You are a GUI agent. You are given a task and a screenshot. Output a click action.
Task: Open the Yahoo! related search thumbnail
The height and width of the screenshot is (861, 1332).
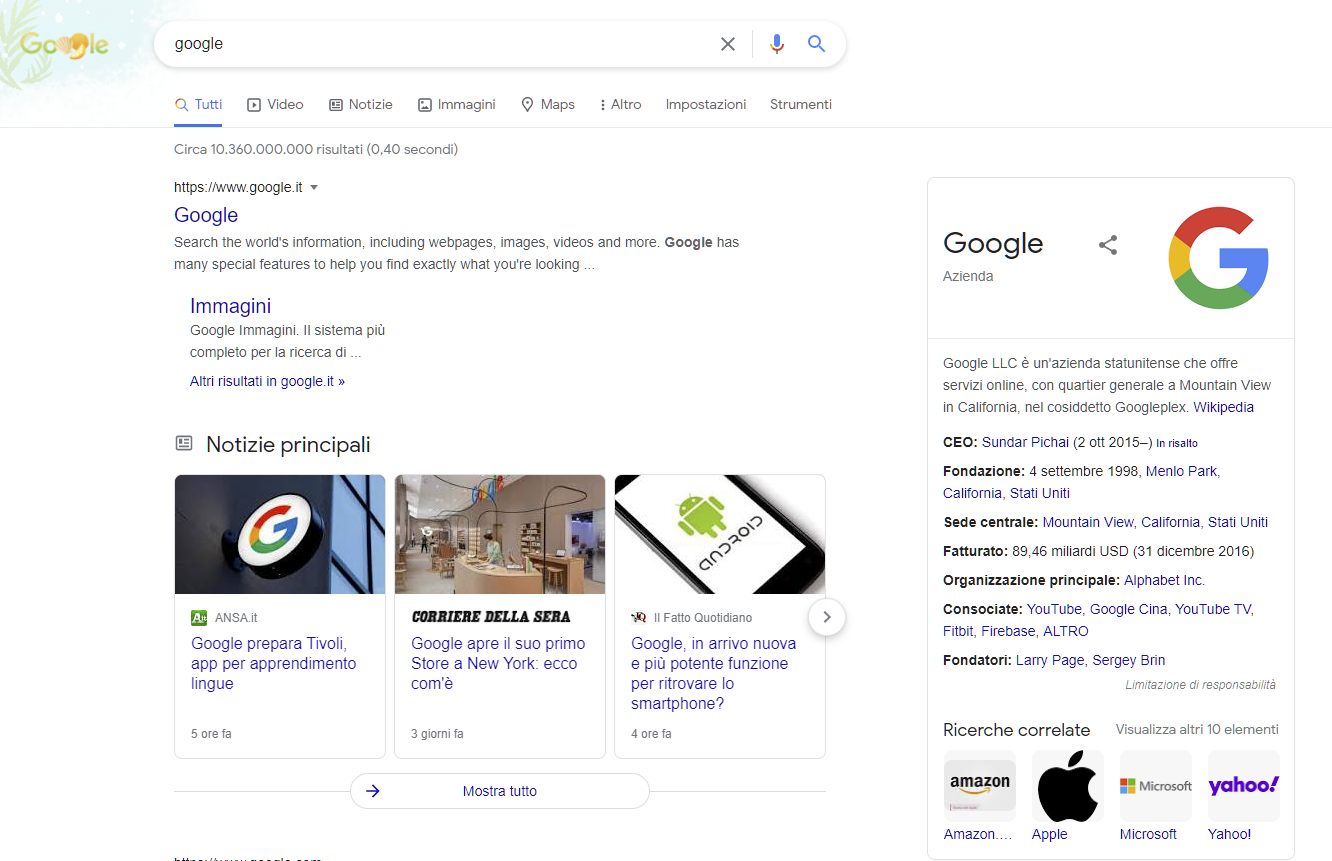(1244, 786)
